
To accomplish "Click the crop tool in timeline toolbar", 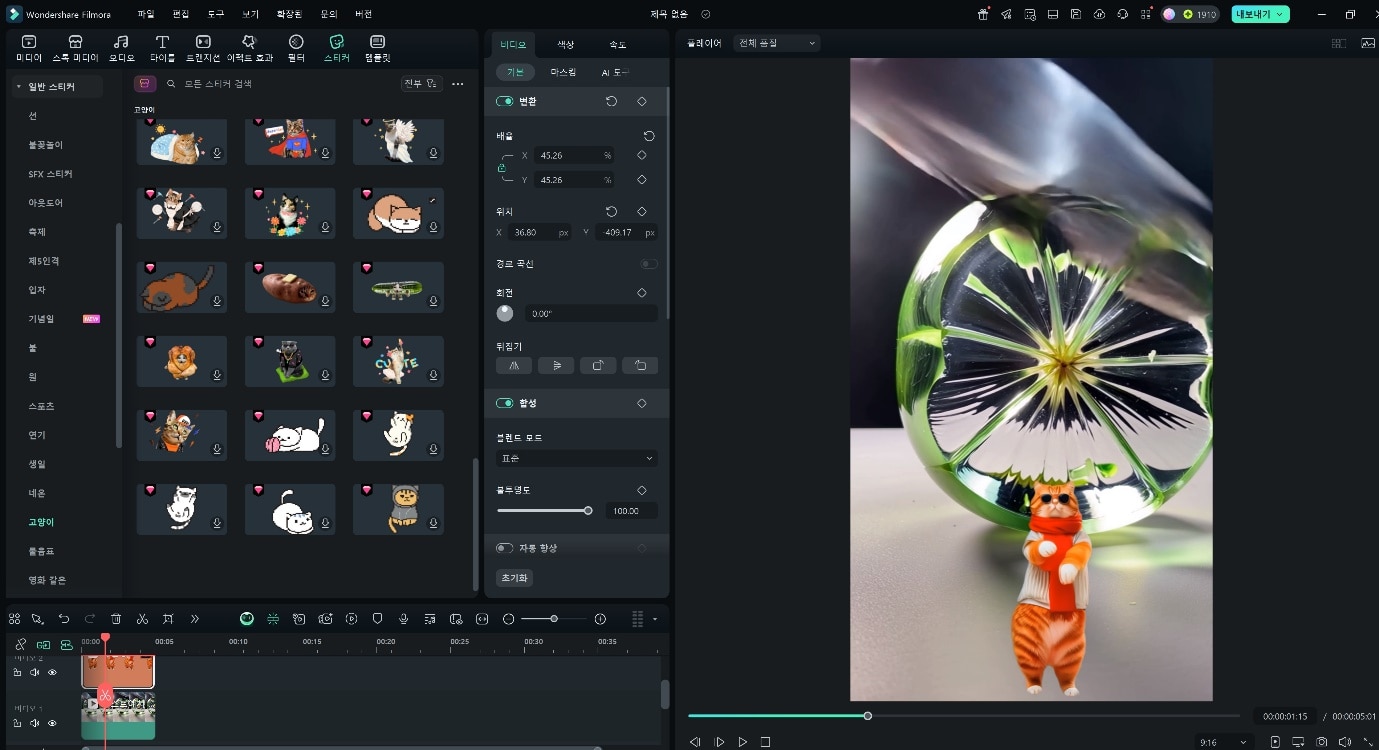I will [x=168, y=619].
